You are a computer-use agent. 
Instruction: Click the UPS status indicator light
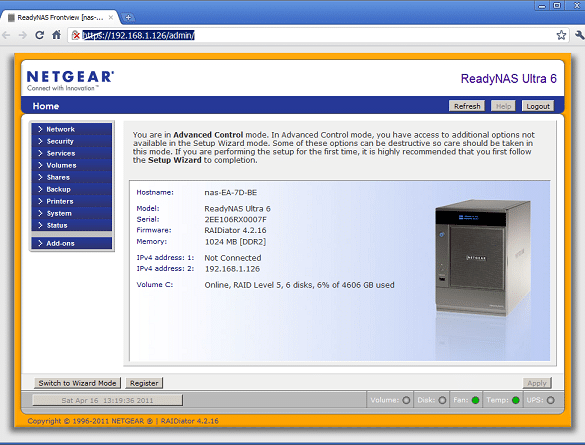(x=551, y=400)
